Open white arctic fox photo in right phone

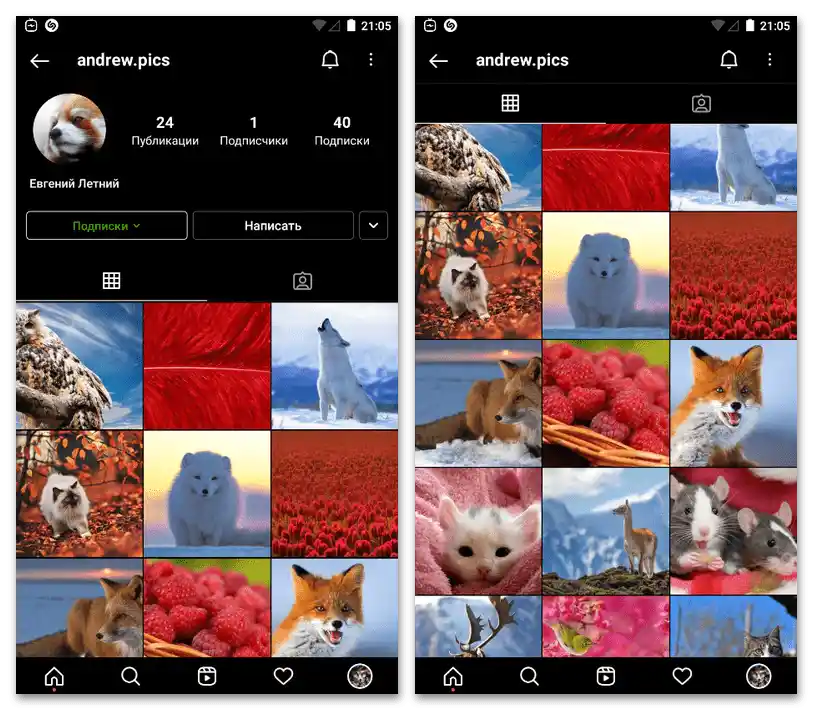pyautogui.click(x=606, y=275)
